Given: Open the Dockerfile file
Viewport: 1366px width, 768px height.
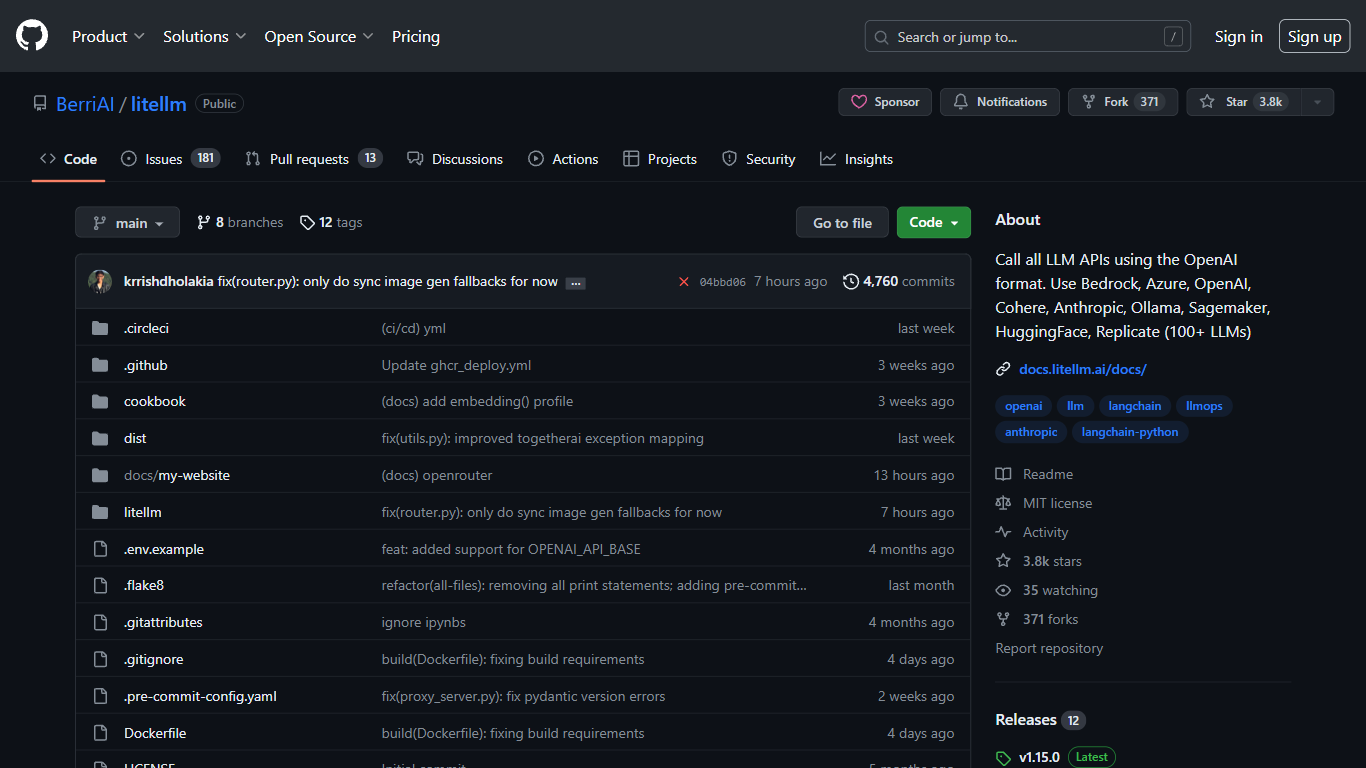Looking at the screenshot, I should point(155,733).
